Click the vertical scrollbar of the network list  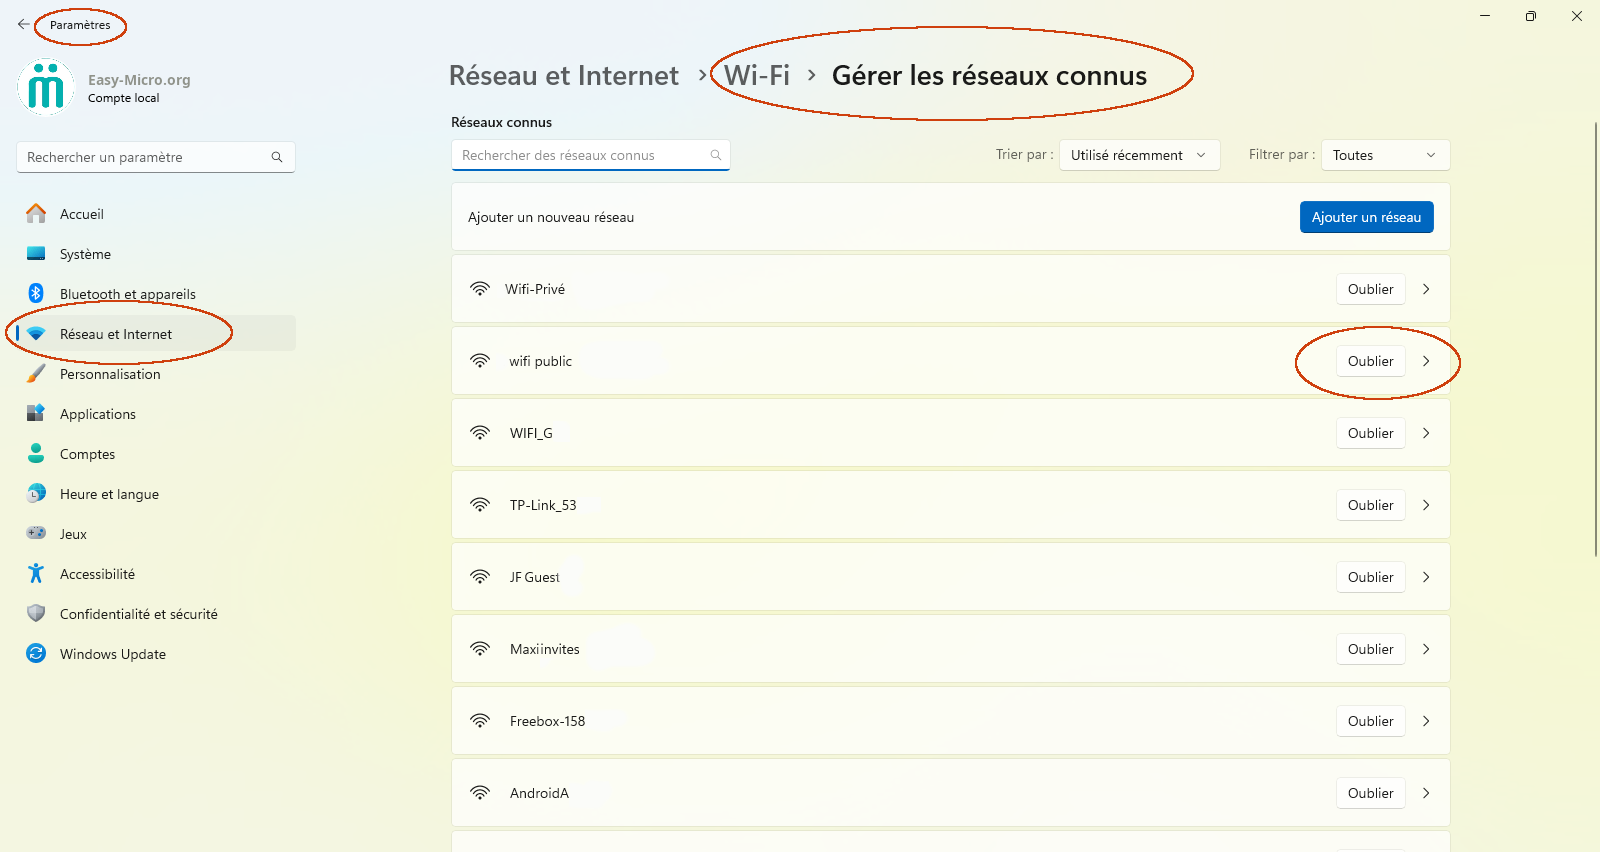(1596, 340)
